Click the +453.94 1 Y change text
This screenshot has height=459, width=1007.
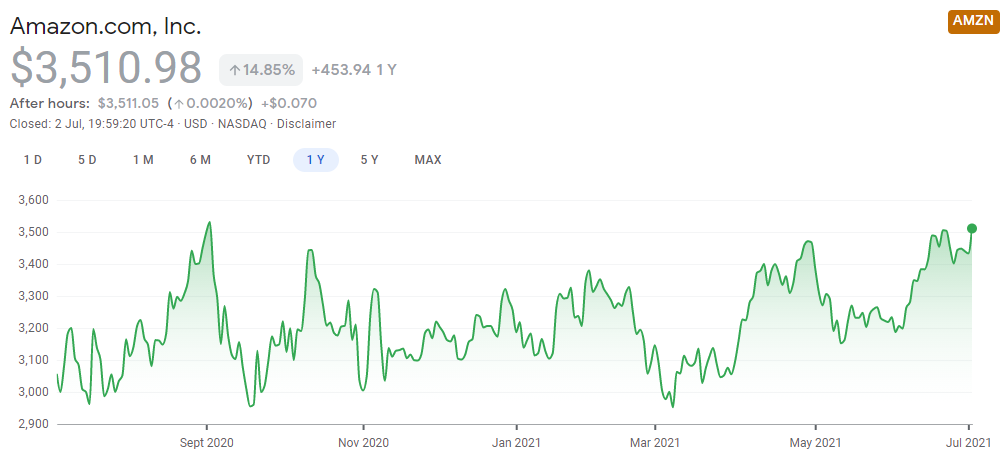[x=354, y=70]
